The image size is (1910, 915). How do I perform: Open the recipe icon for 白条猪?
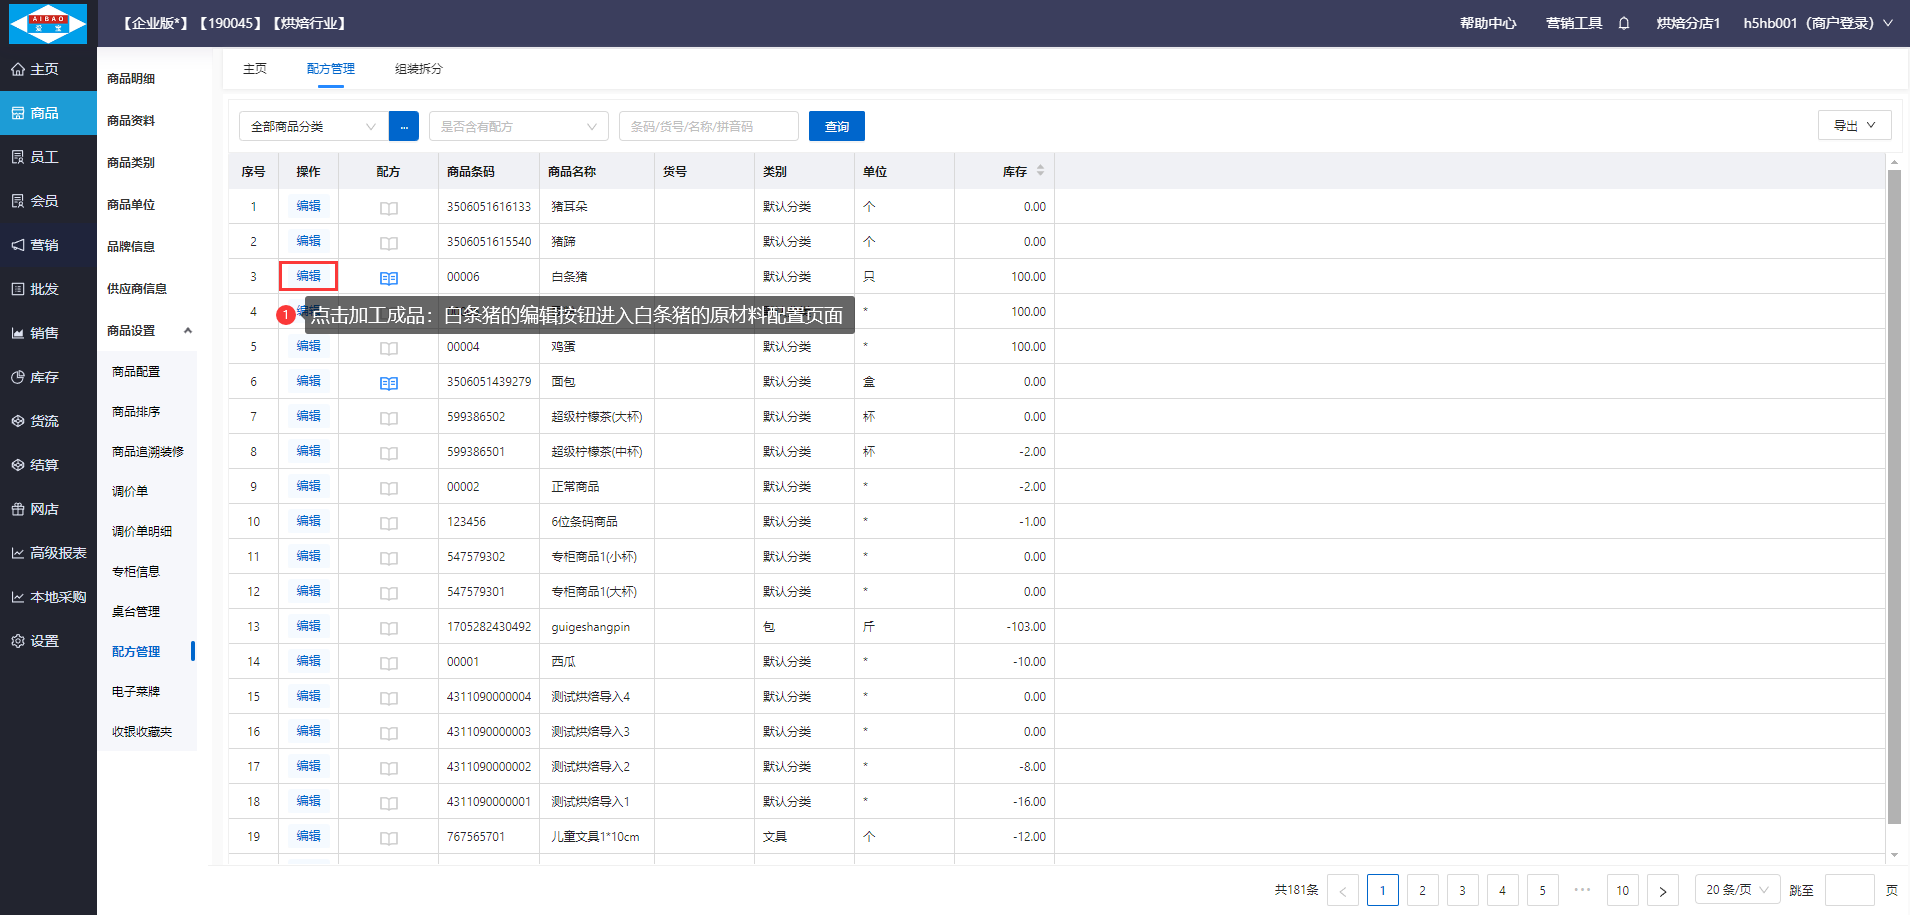coord(389,278)
